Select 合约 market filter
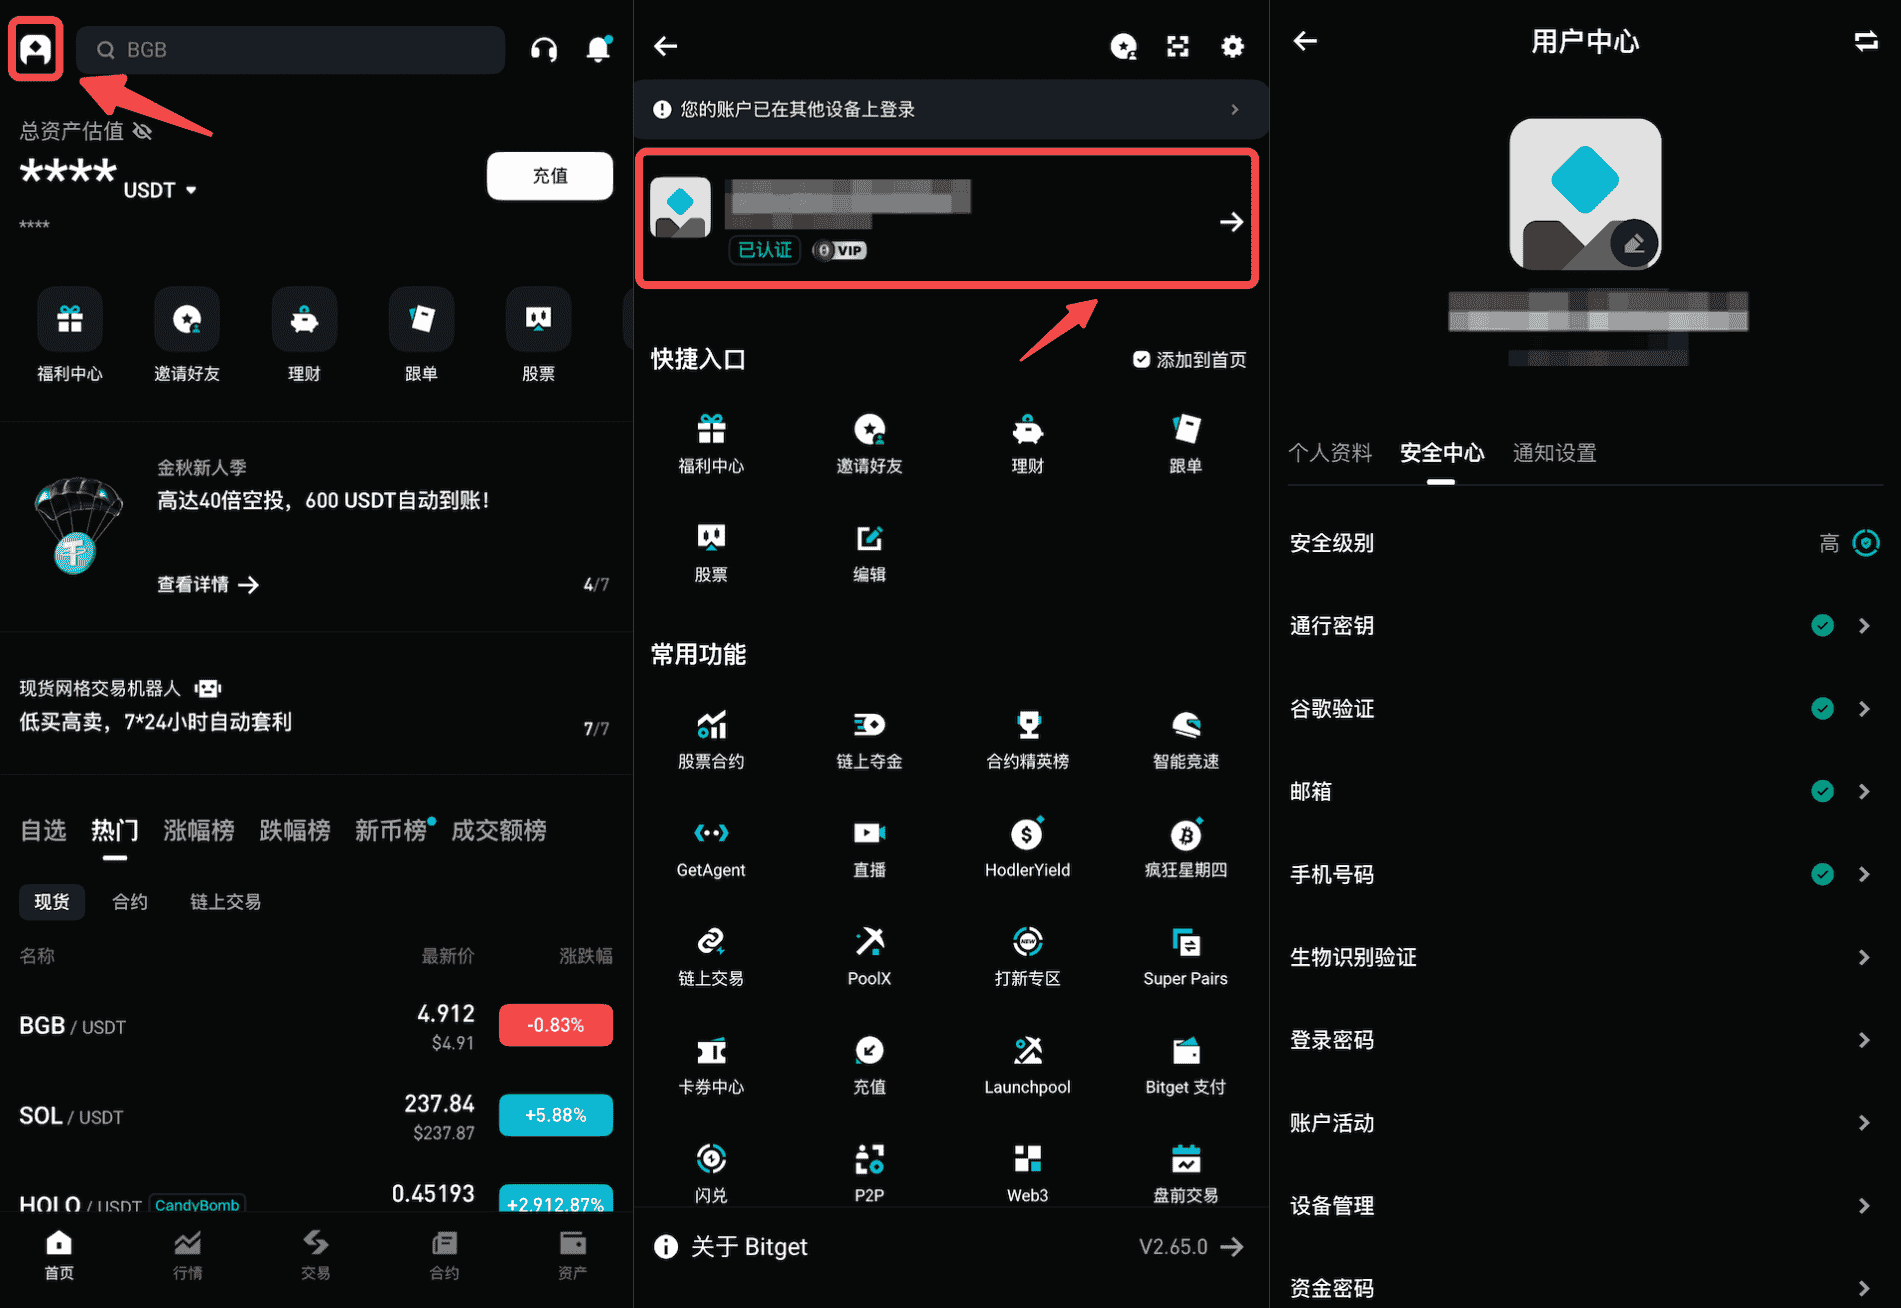This screenshot has height=1308, width=1901. pos(130,902)
